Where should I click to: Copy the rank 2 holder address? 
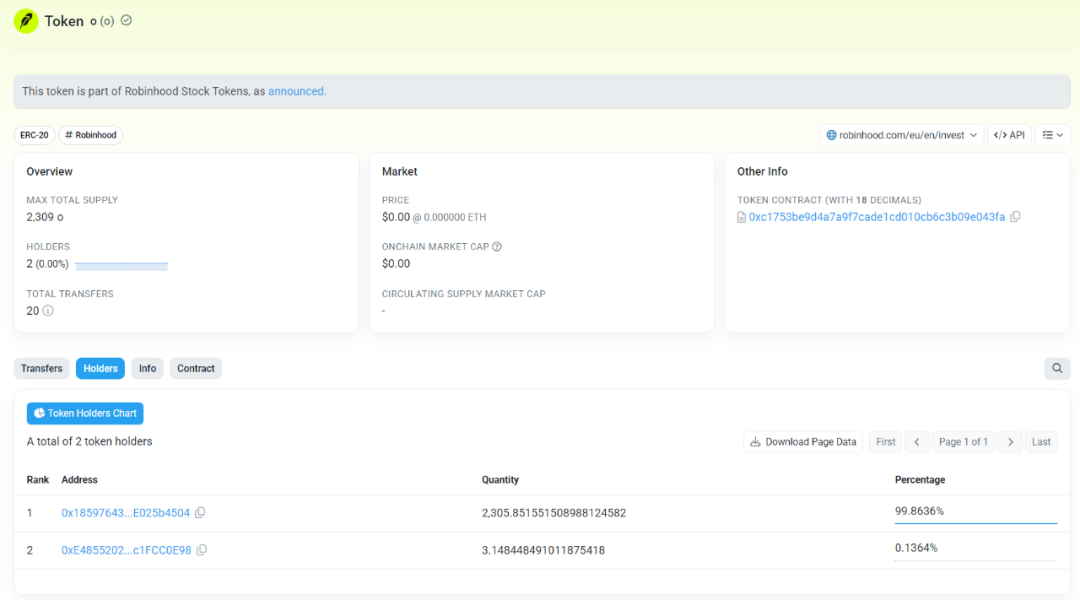tap(202, 550)
